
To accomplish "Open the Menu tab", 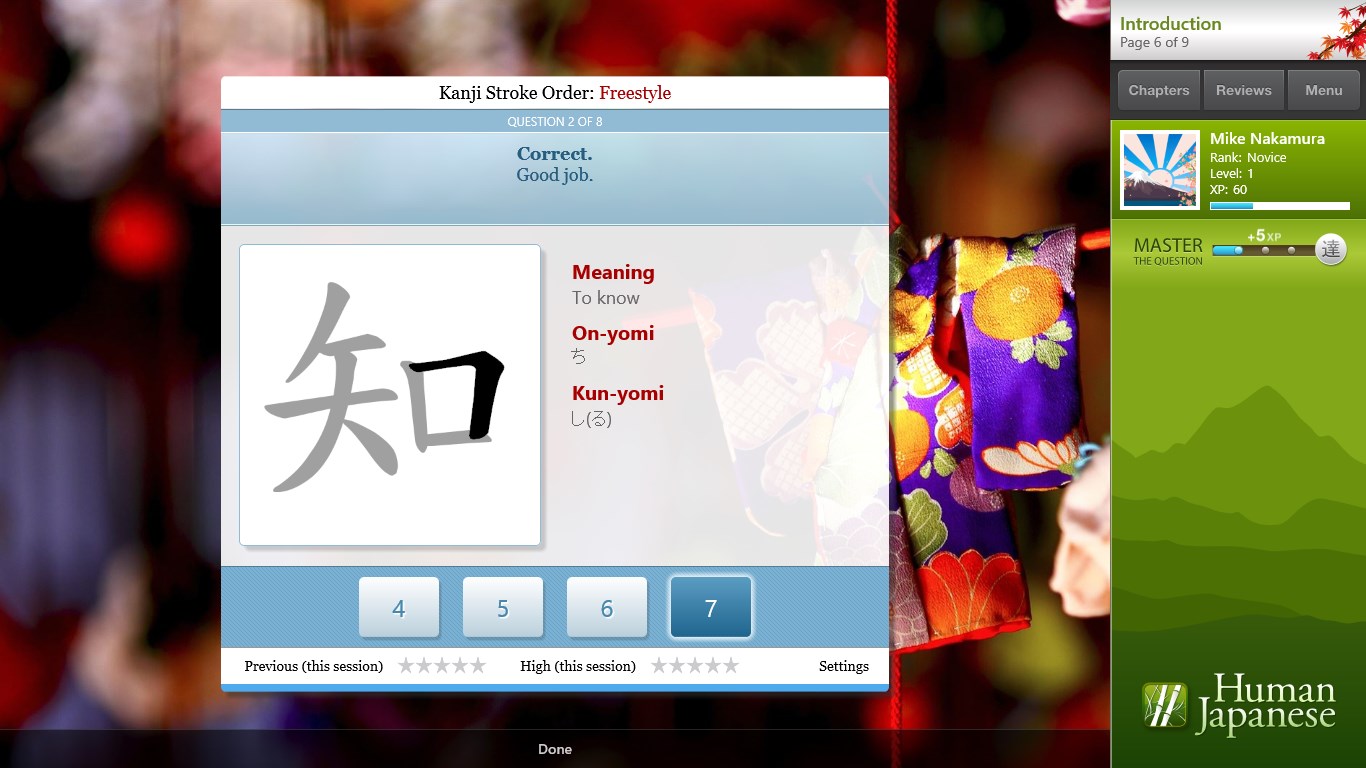I will (x=1323, y=90).
